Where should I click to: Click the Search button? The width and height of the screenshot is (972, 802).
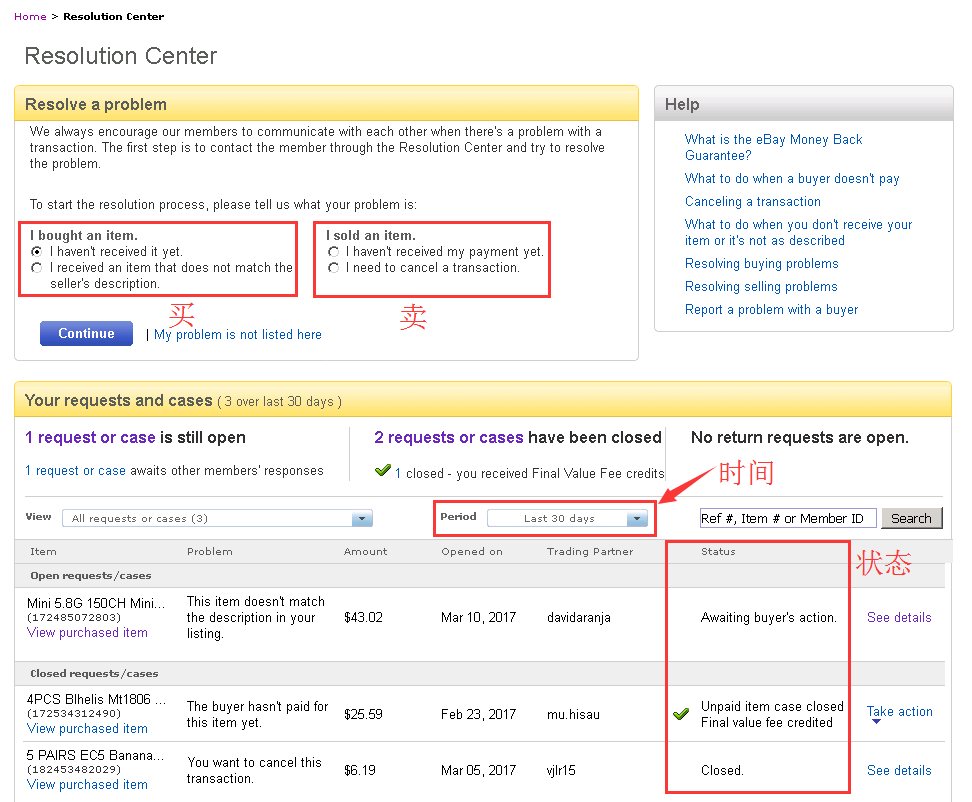[x=910, y=518]
